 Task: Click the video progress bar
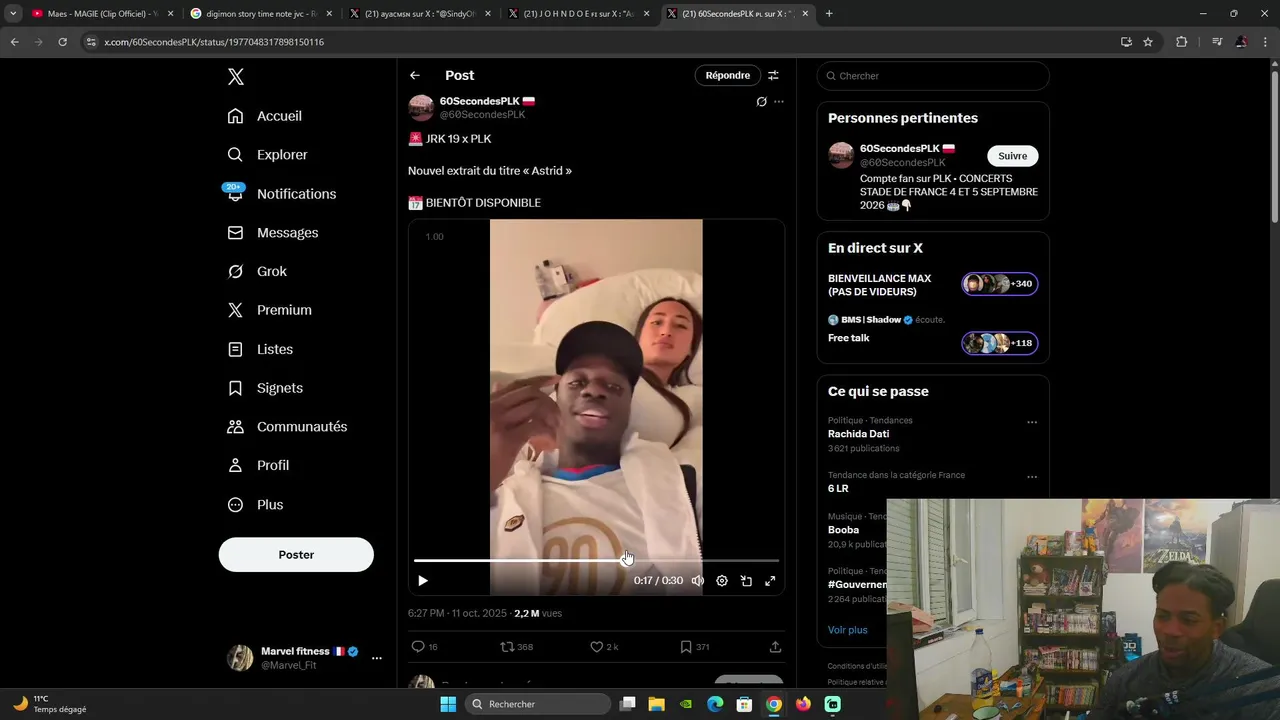(x=596, y=560)
